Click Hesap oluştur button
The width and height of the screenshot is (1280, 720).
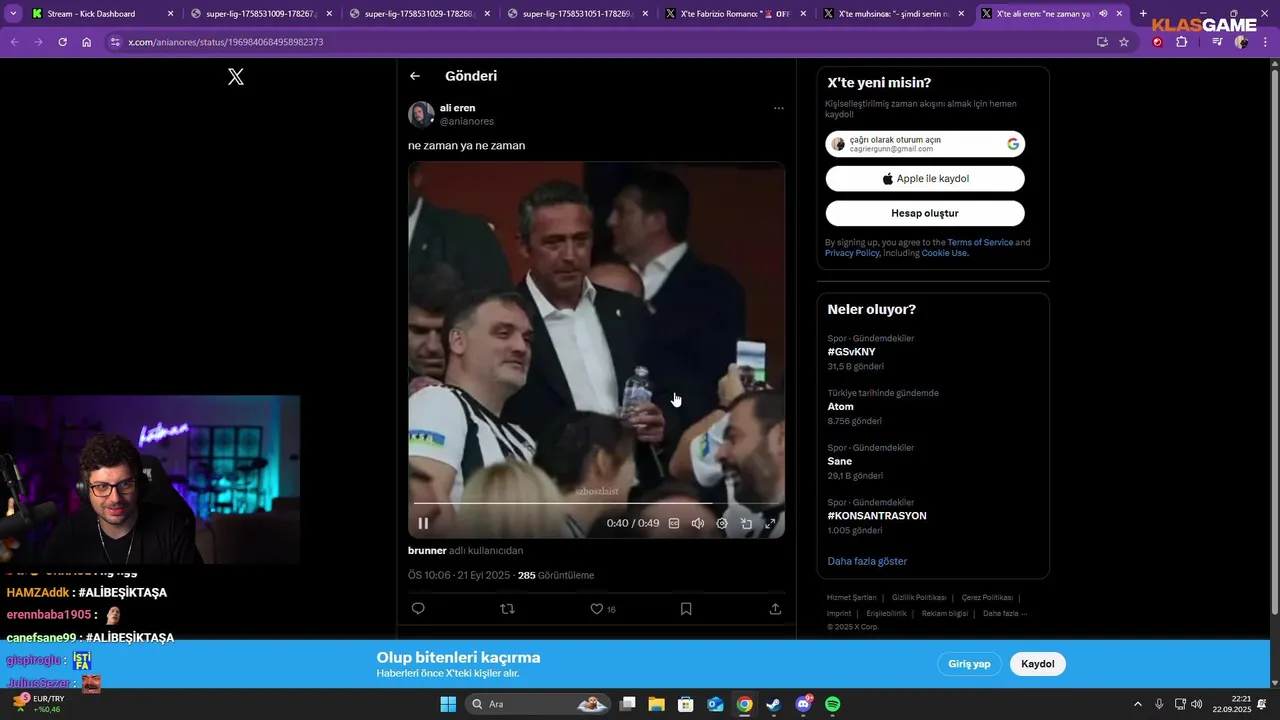pos(925,213)
